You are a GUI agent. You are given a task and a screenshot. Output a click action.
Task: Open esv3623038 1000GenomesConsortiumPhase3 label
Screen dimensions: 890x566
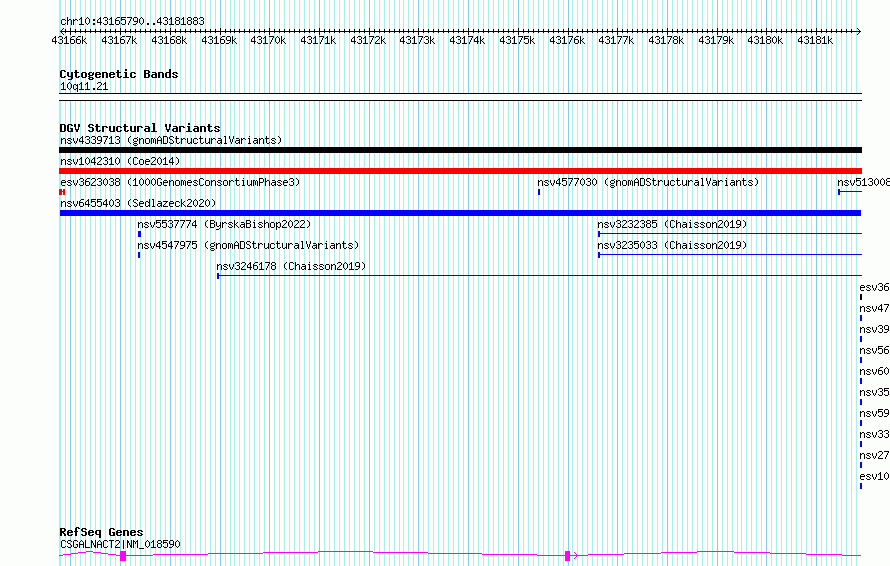click(180, 182)
